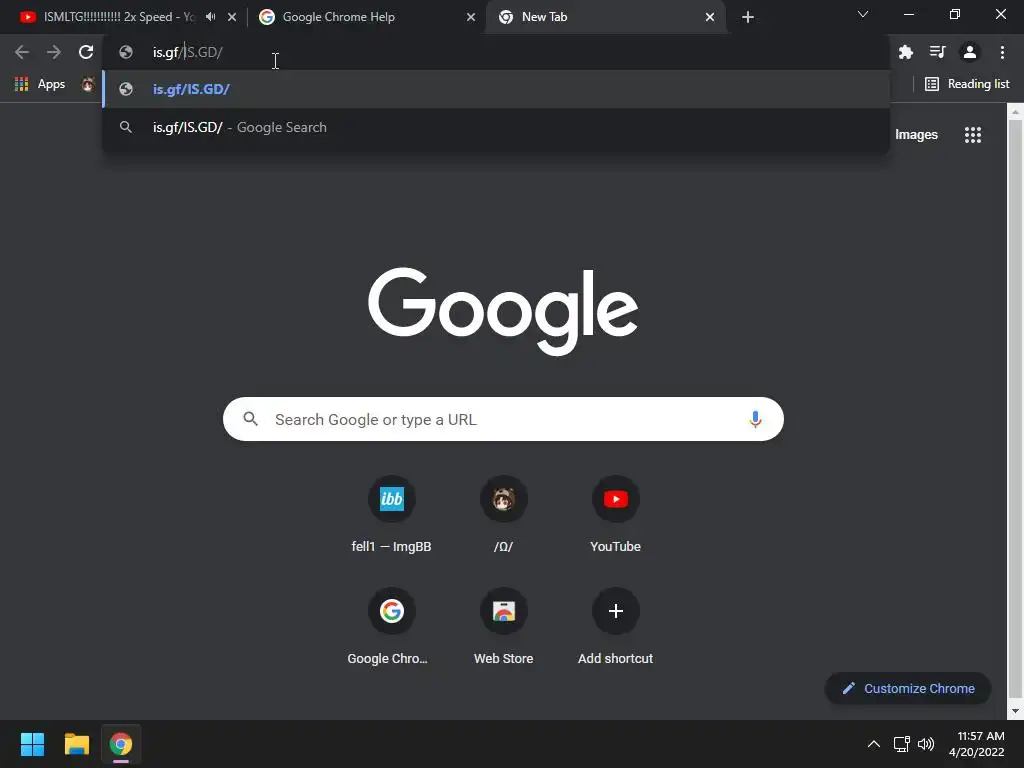Open the Web Store shortcut
The height and width of the screenshot is (768, 1024).
(x=503, y=628)
